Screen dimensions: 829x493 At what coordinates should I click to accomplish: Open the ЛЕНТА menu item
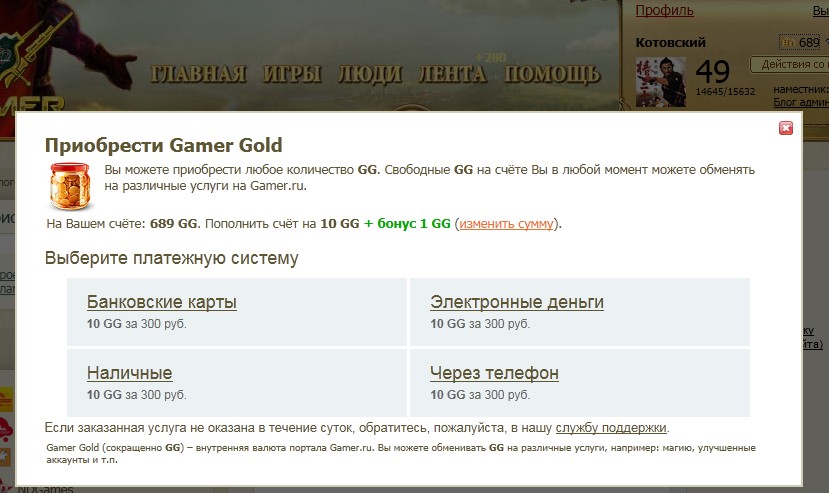pos(453,74)
